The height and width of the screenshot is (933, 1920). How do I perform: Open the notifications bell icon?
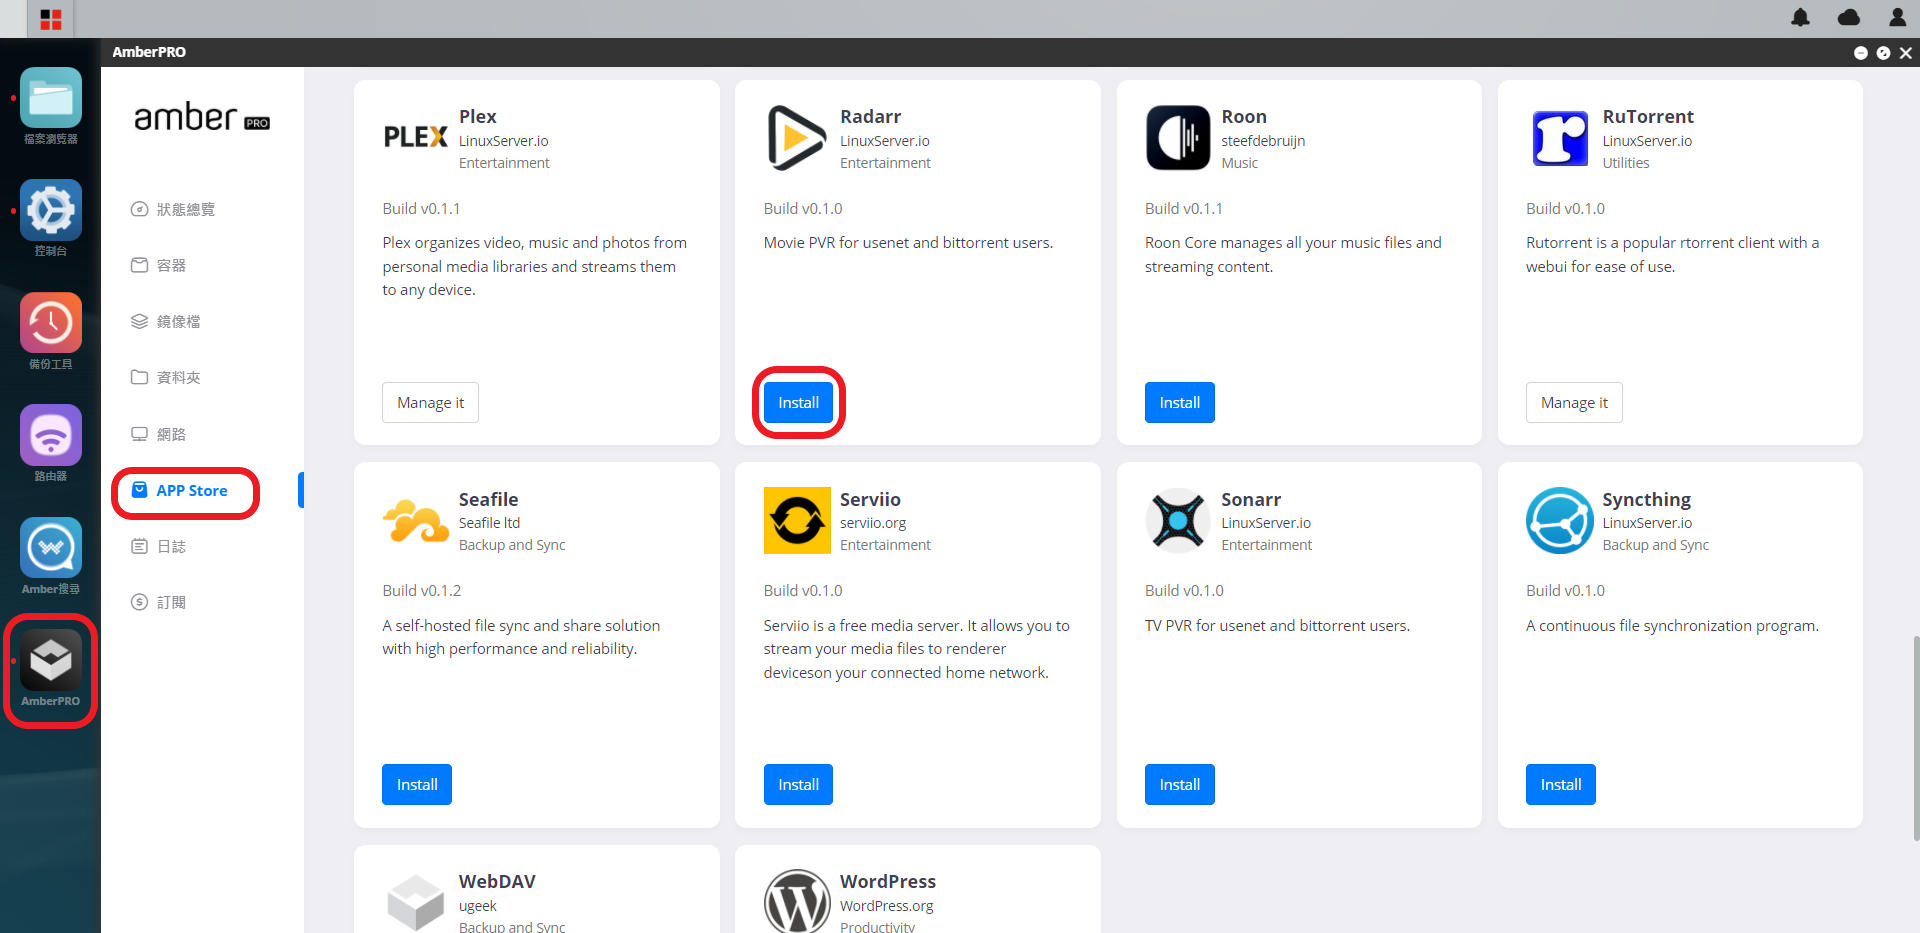pyautogui.click(x=1800, y=17)
